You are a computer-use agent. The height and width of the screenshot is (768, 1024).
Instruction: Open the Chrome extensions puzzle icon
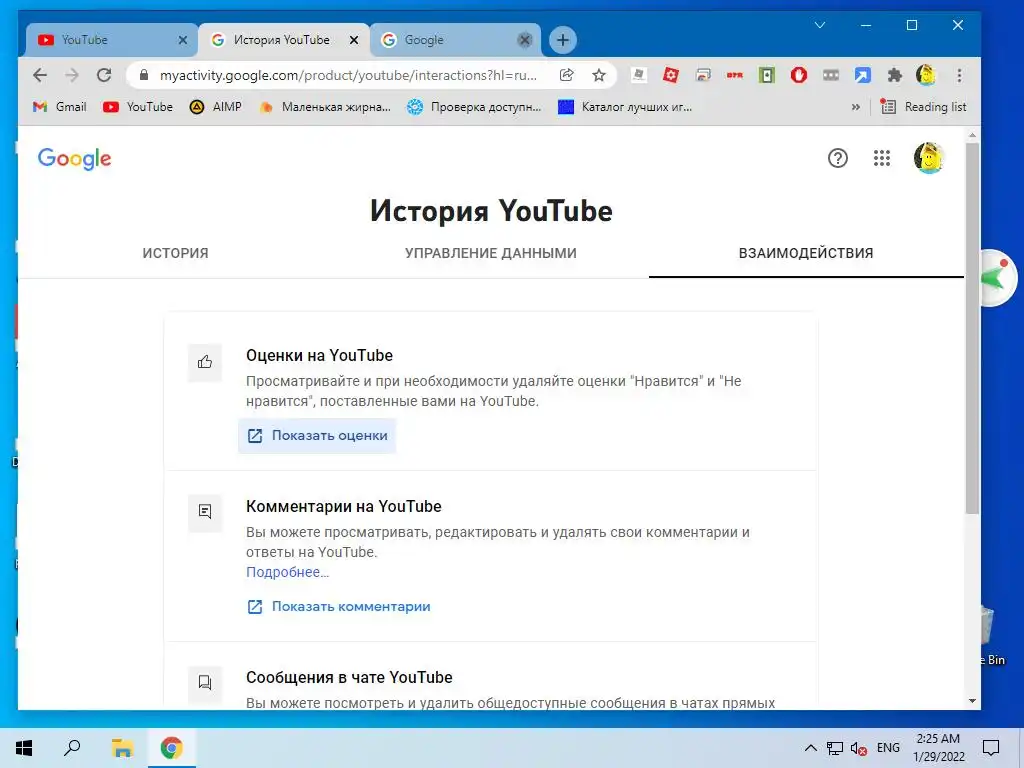point(894,75)
